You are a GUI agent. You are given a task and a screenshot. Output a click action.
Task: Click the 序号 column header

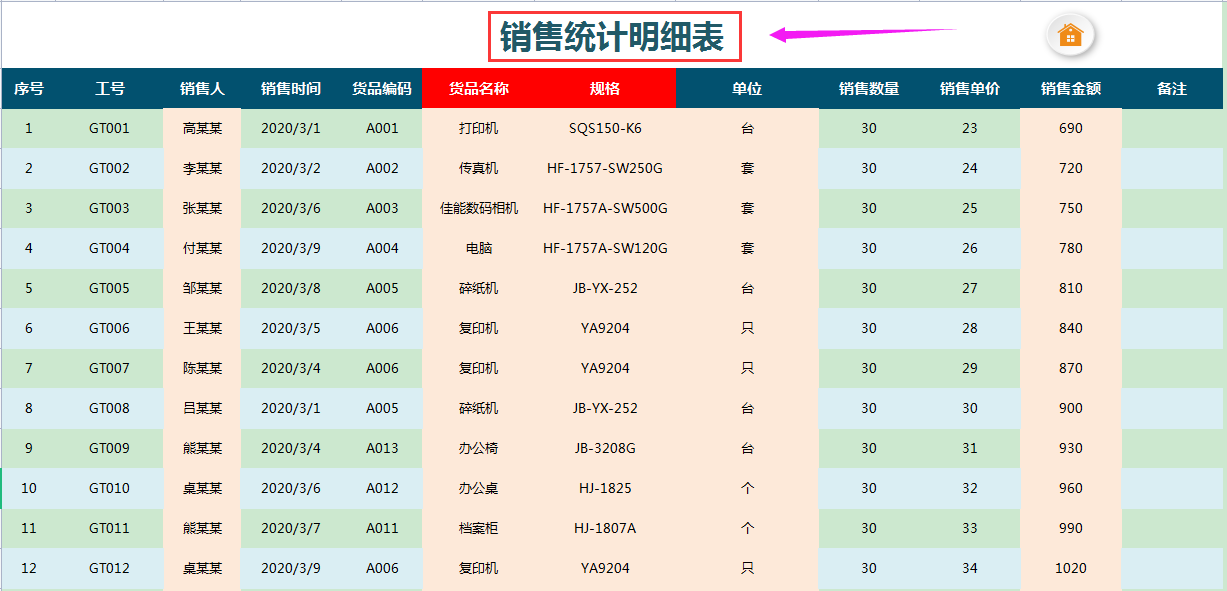[x=29, y=88]
